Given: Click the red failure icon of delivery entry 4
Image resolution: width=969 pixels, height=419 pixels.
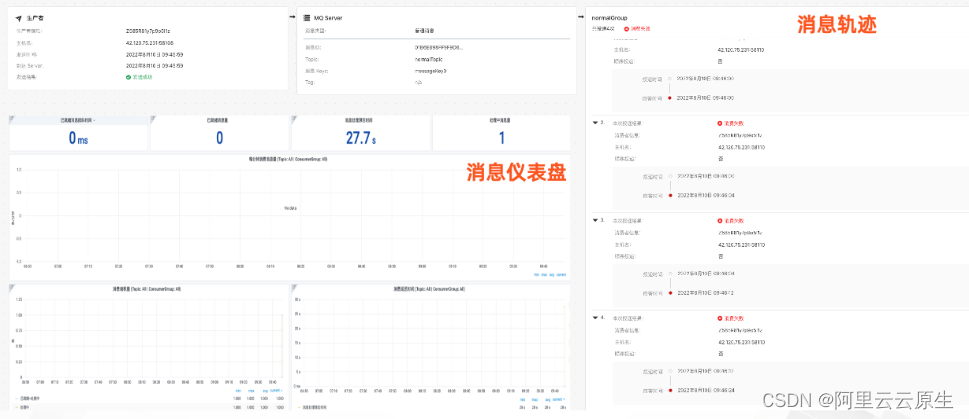Looking at the screenshot, I should click(x=719, y=318).
